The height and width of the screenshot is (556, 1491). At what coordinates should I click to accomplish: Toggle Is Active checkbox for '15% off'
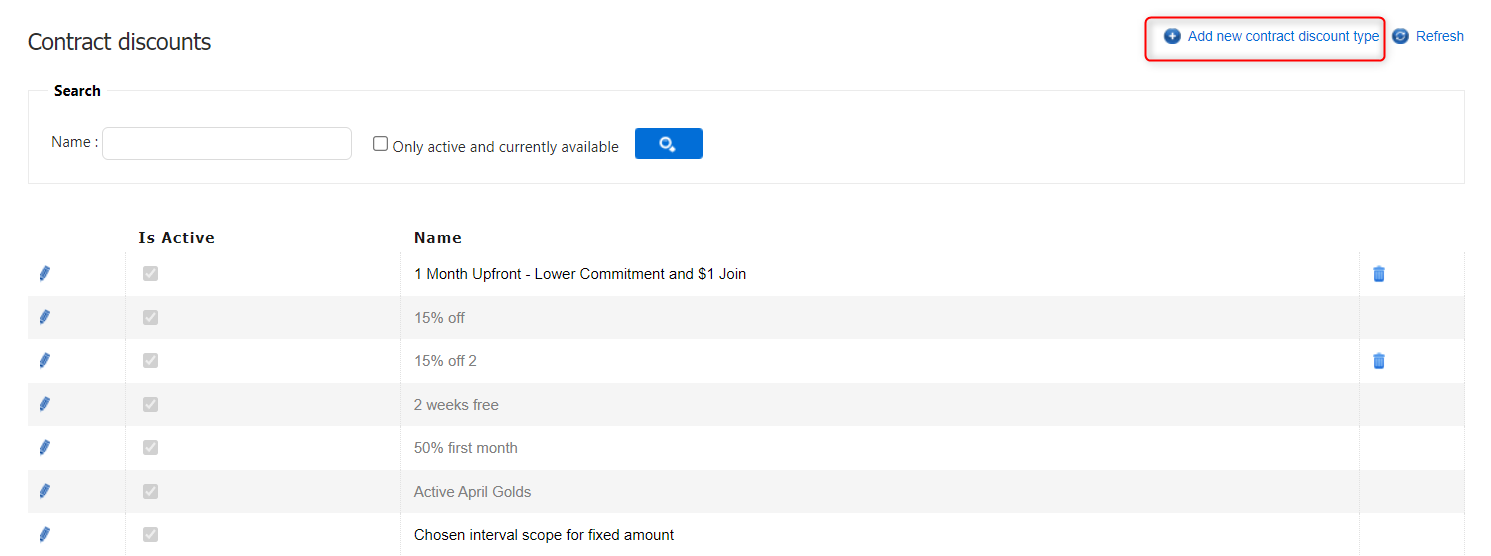click(x=150, y=318)
